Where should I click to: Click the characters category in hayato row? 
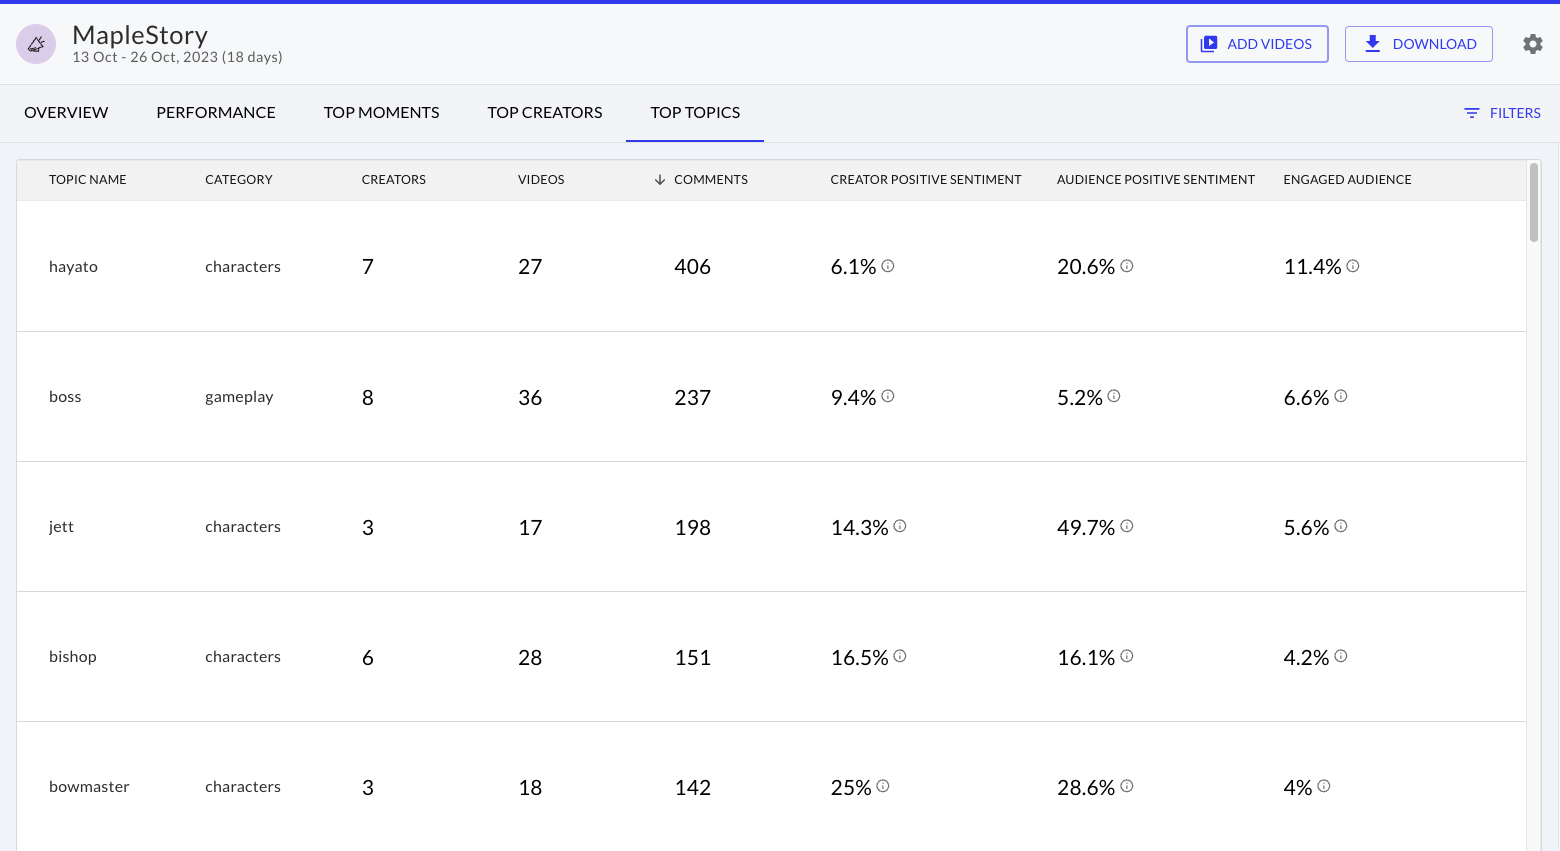243,267
